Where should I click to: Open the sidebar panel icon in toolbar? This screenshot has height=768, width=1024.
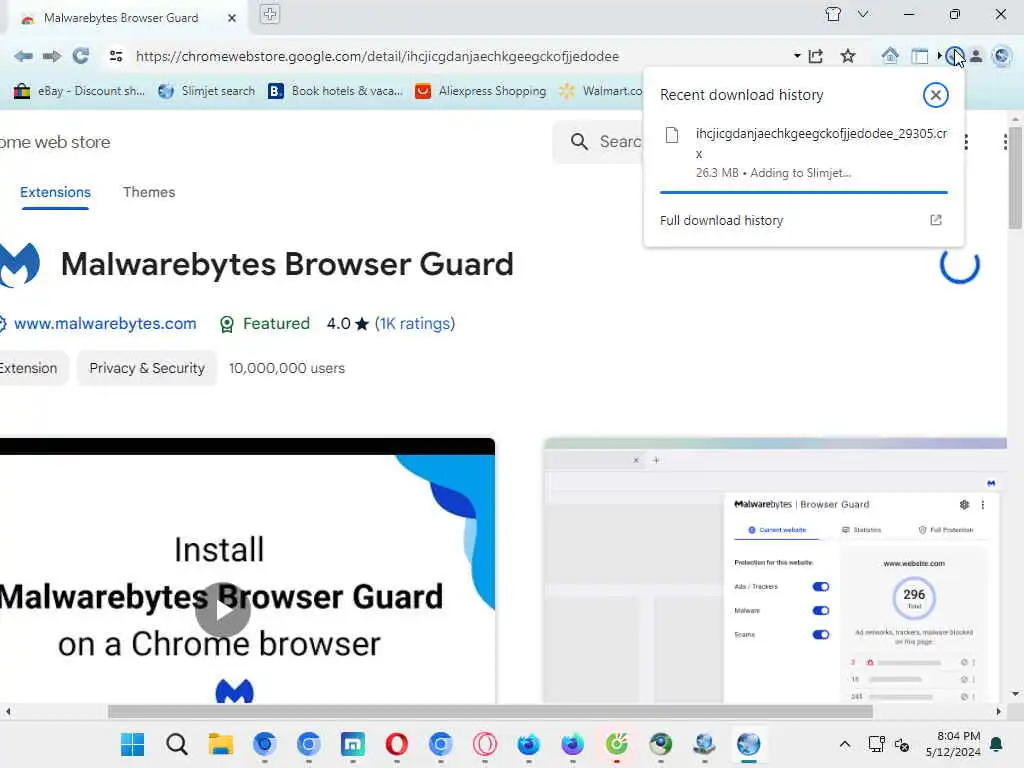[920, 56]
